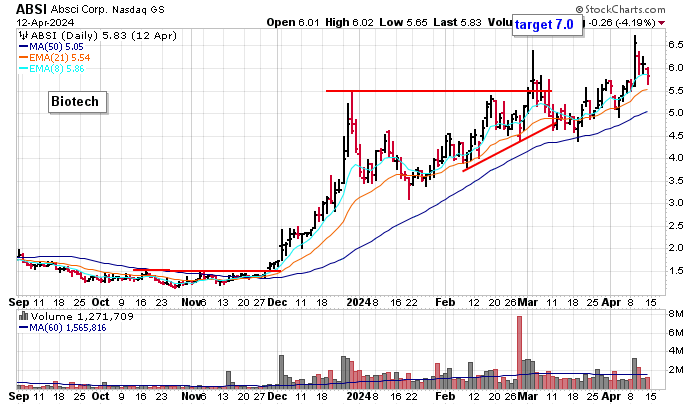
Task: Click the orange line swatch beside EMA(21)
Action: 24,58
